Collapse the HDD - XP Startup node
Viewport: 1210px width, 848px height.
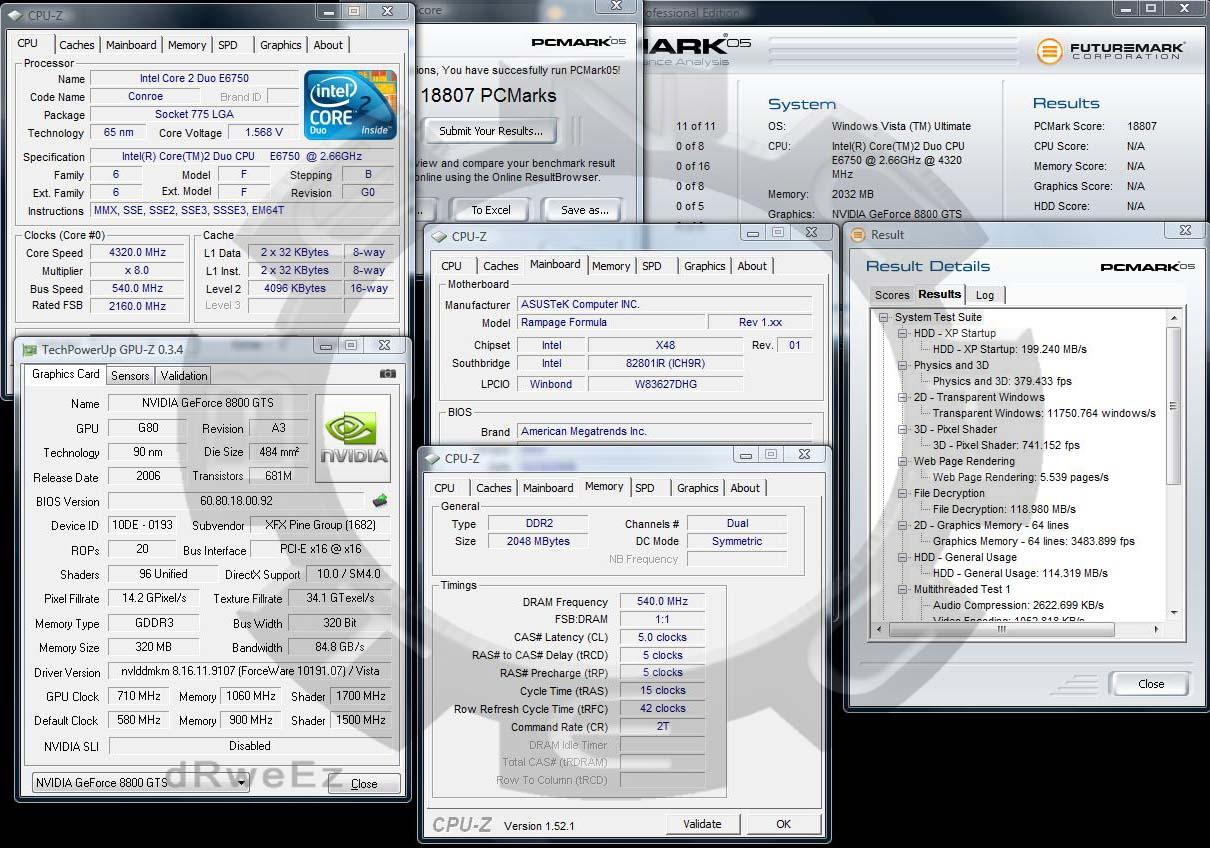902,333
